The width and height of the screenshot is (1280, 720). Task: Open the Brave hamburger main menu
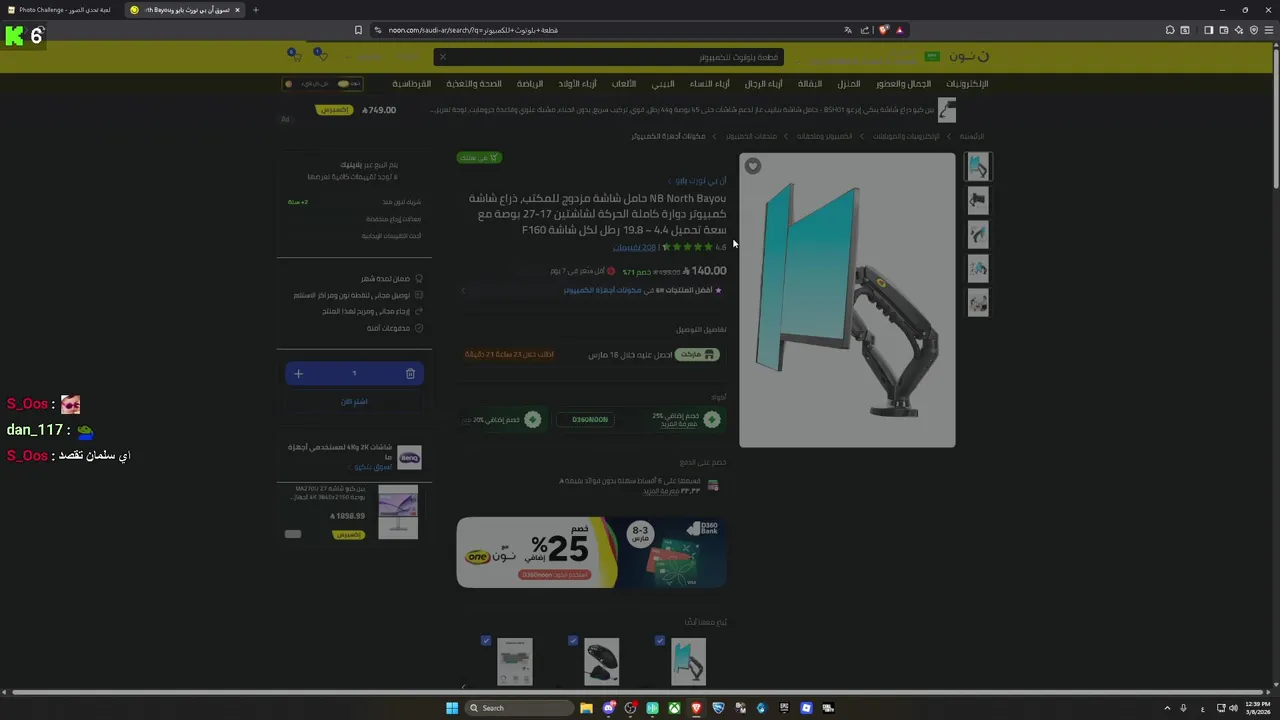coord(1270,30)
